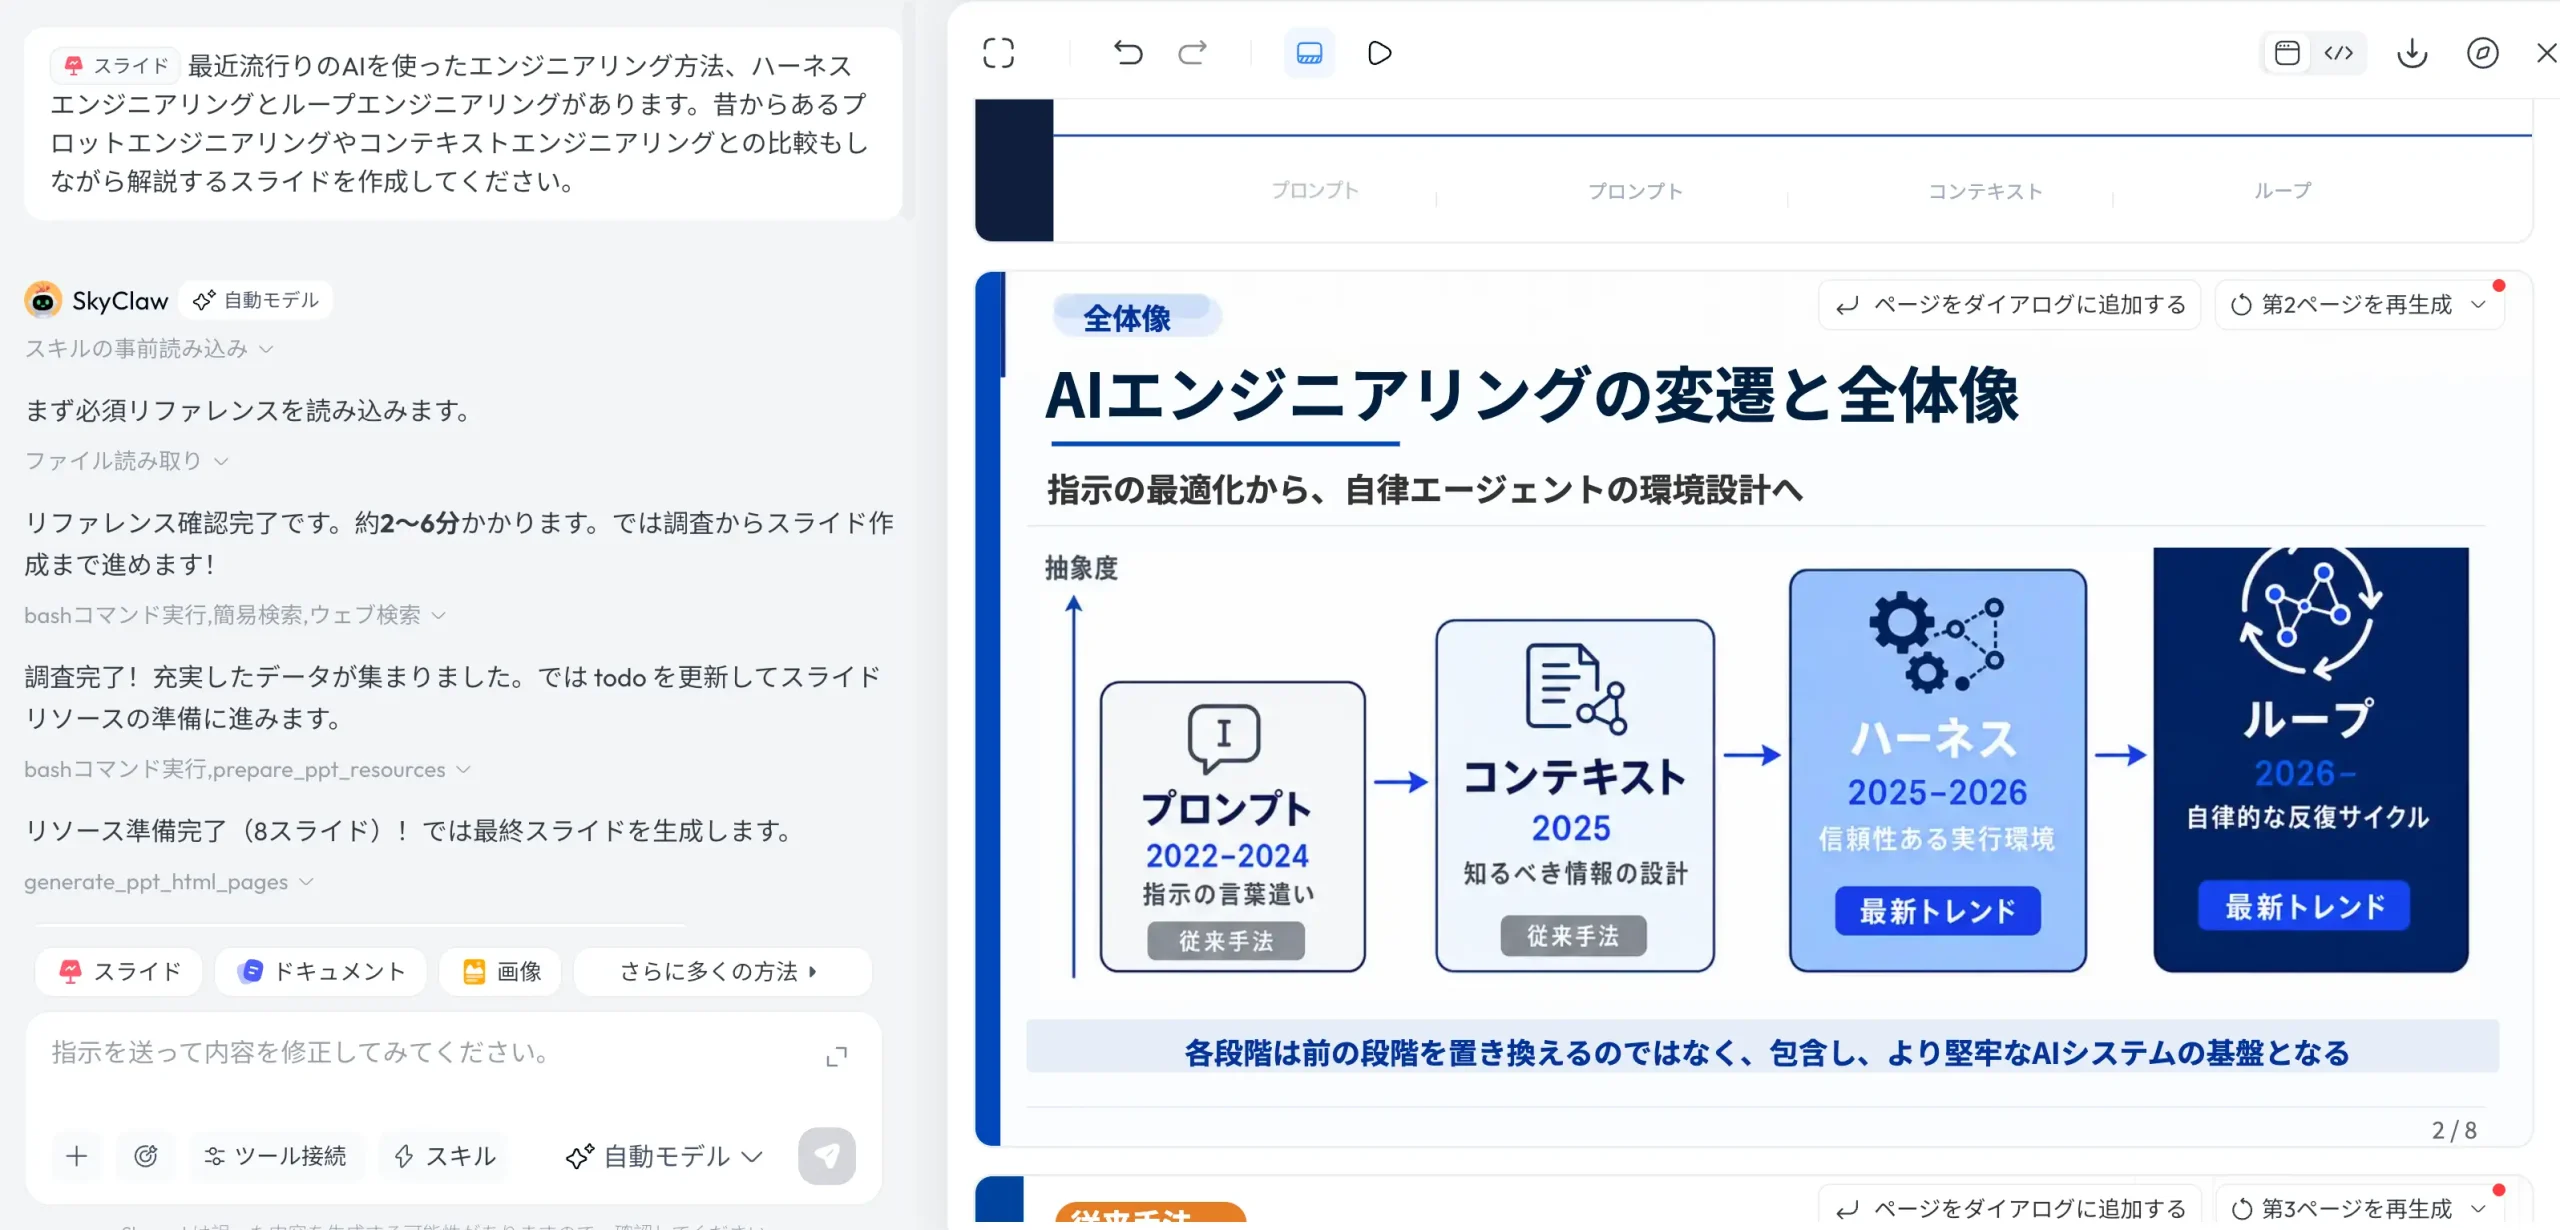The image size is (2560, 1230).
Task: Select the ドキュメント creation mode
Action: [x=321, y=971]
